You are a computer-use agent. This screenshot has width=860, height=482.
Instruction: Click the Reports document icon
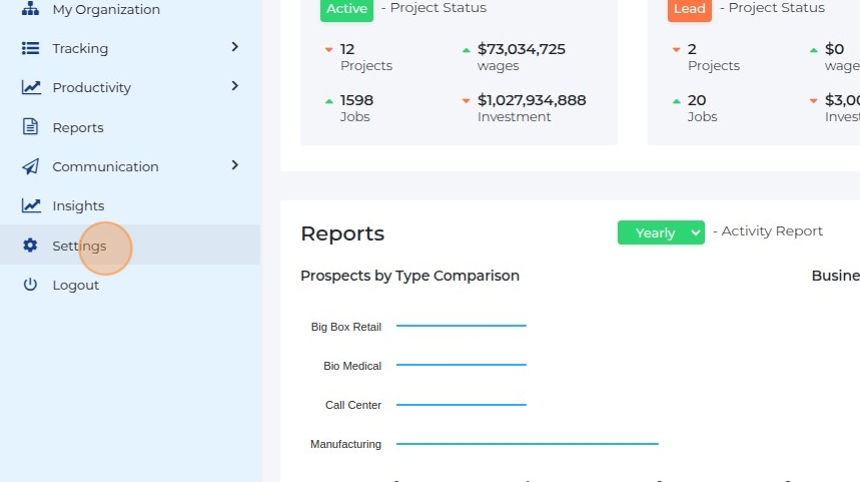(x=30, y=127)
